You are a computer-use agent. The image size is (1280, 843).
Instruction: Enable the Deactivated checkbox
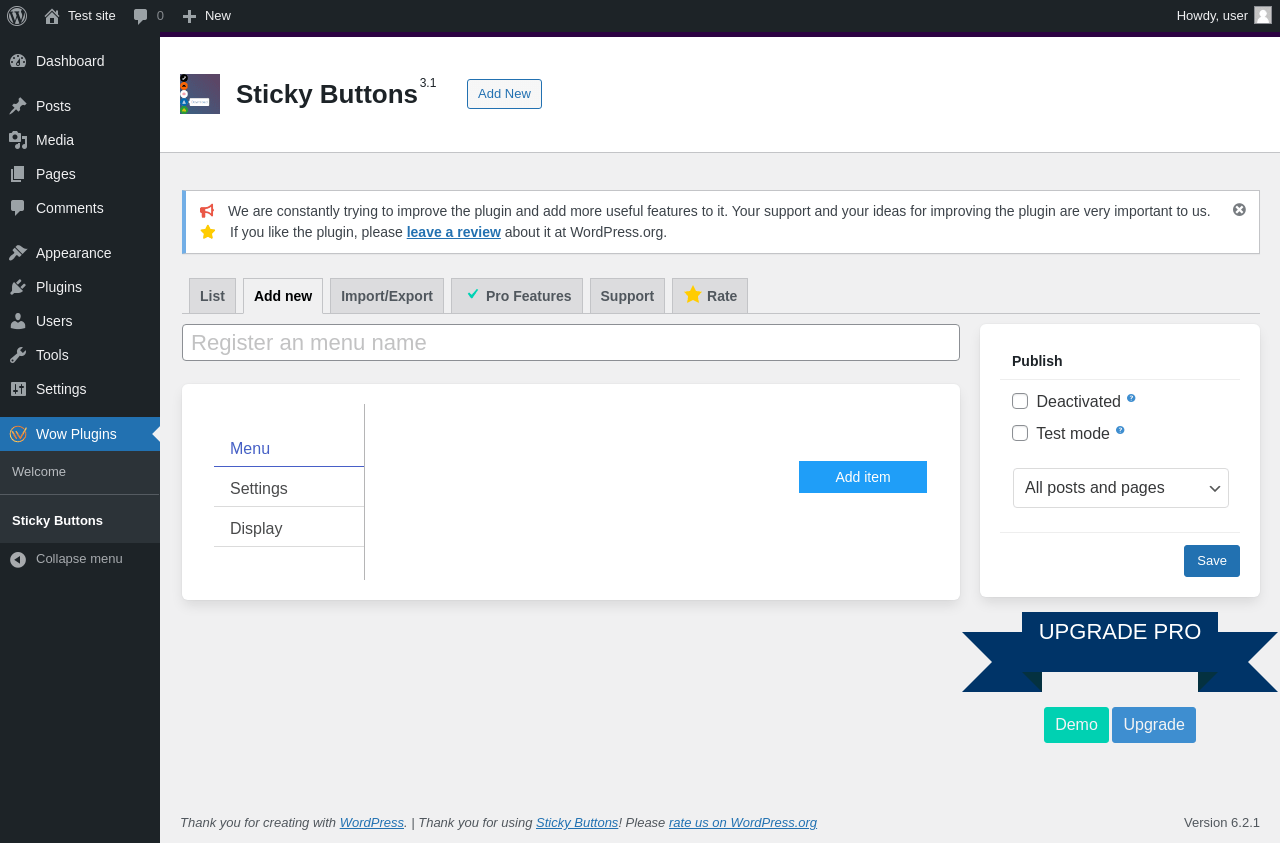click(x=1020, y=401)
